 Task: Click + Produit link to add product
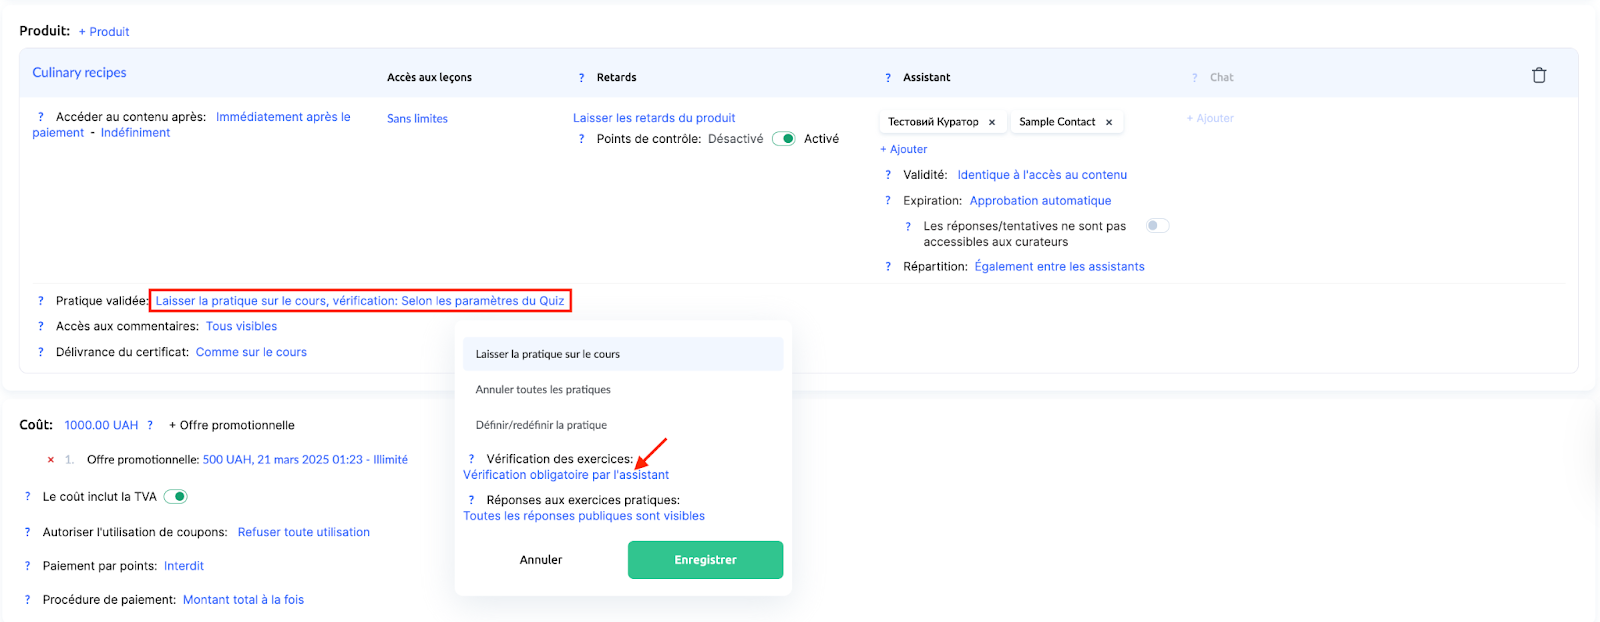pos(104,32)
